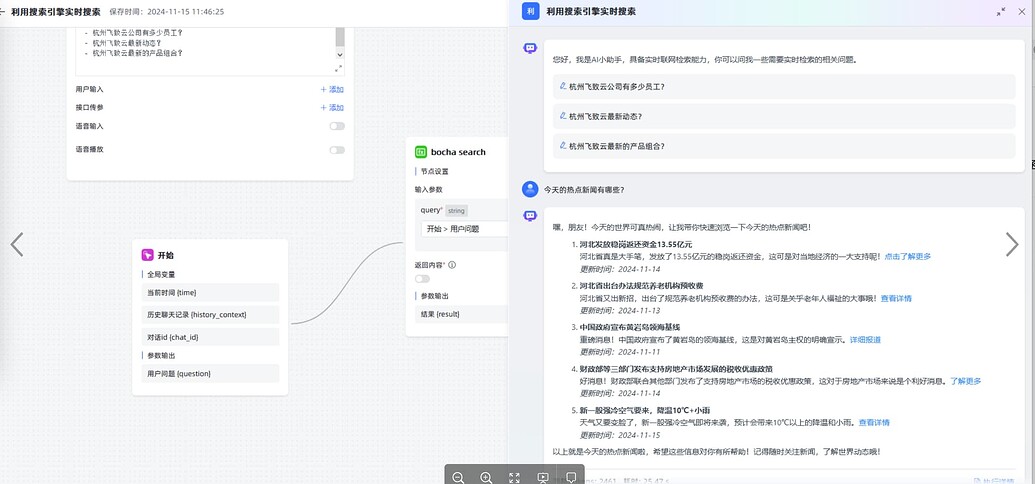Zoom out the canvas with the minus magnifier
This screenshot has height=484, width=1035.
pos(458,477)
